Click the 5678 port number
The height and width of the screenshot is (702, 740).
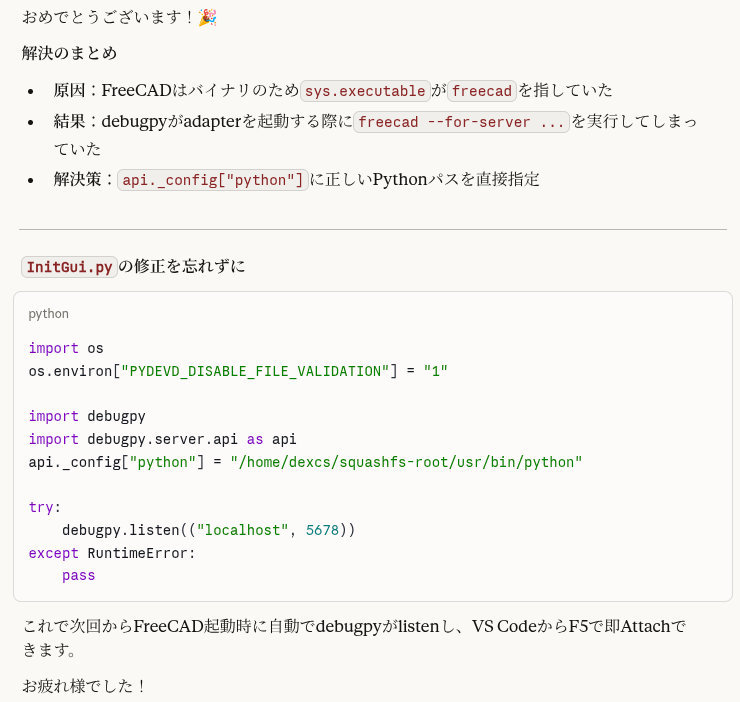322,530
